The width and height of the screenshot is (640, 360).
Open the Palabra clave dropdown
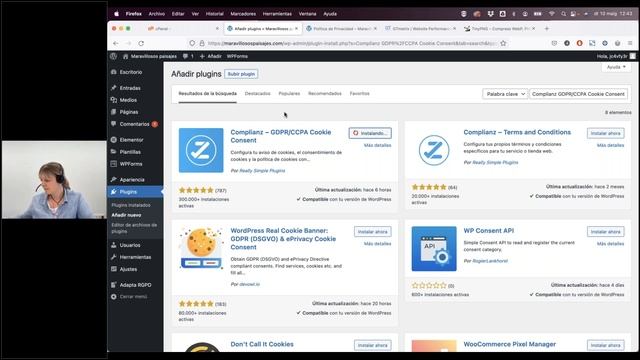click(x=505, y=94)
